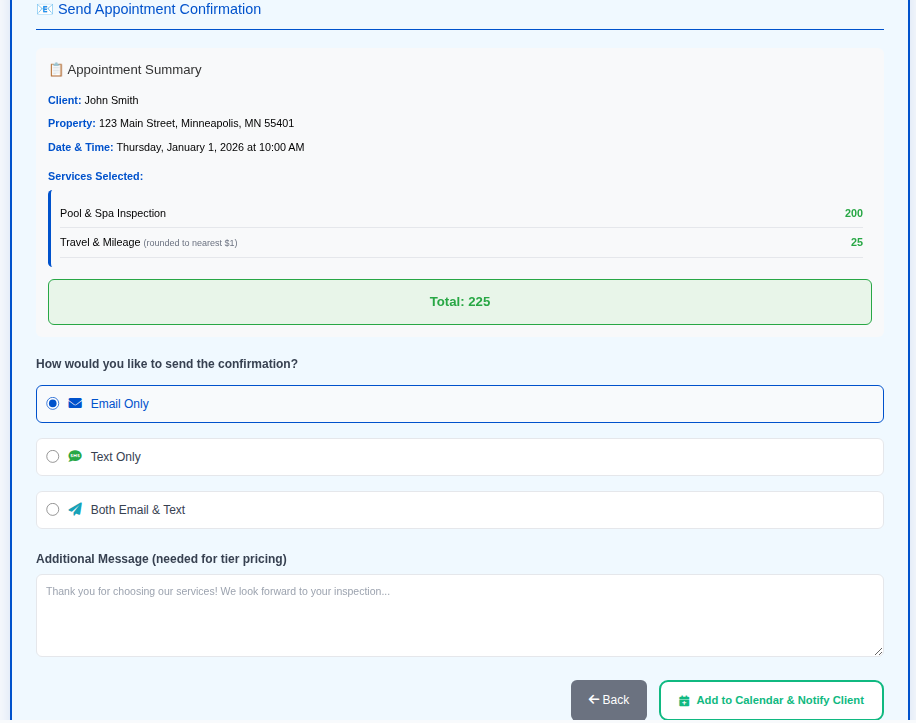Click the calendar plus icon on notify button
This screenshot has width=916, height=723.
pyautogui.click(x=684, y=701)
